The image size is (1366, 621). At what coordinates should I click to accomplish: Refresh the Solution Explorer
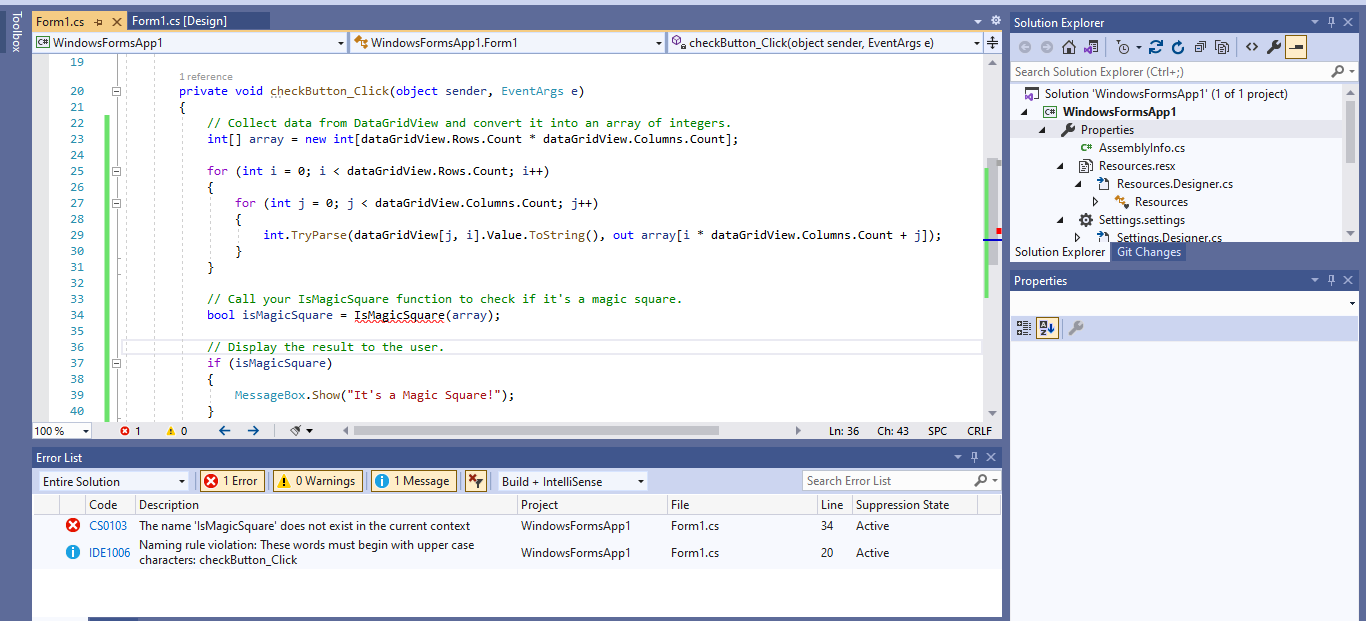coord(1178,47)
